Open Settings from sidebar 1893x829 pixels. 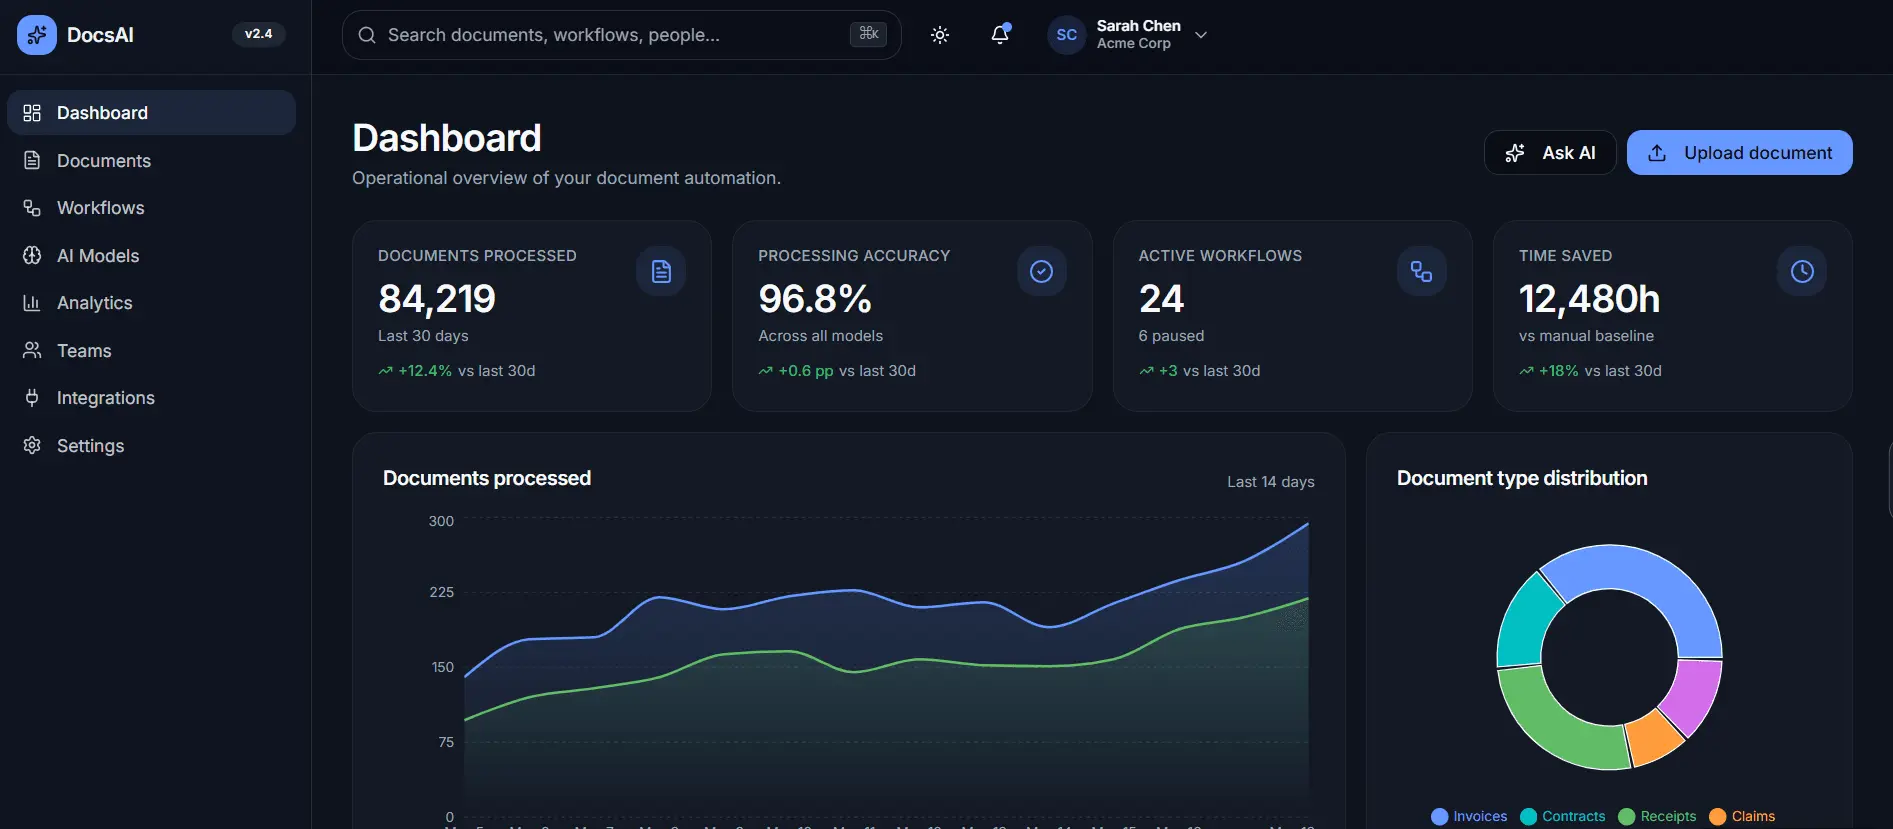click(151, 445)
